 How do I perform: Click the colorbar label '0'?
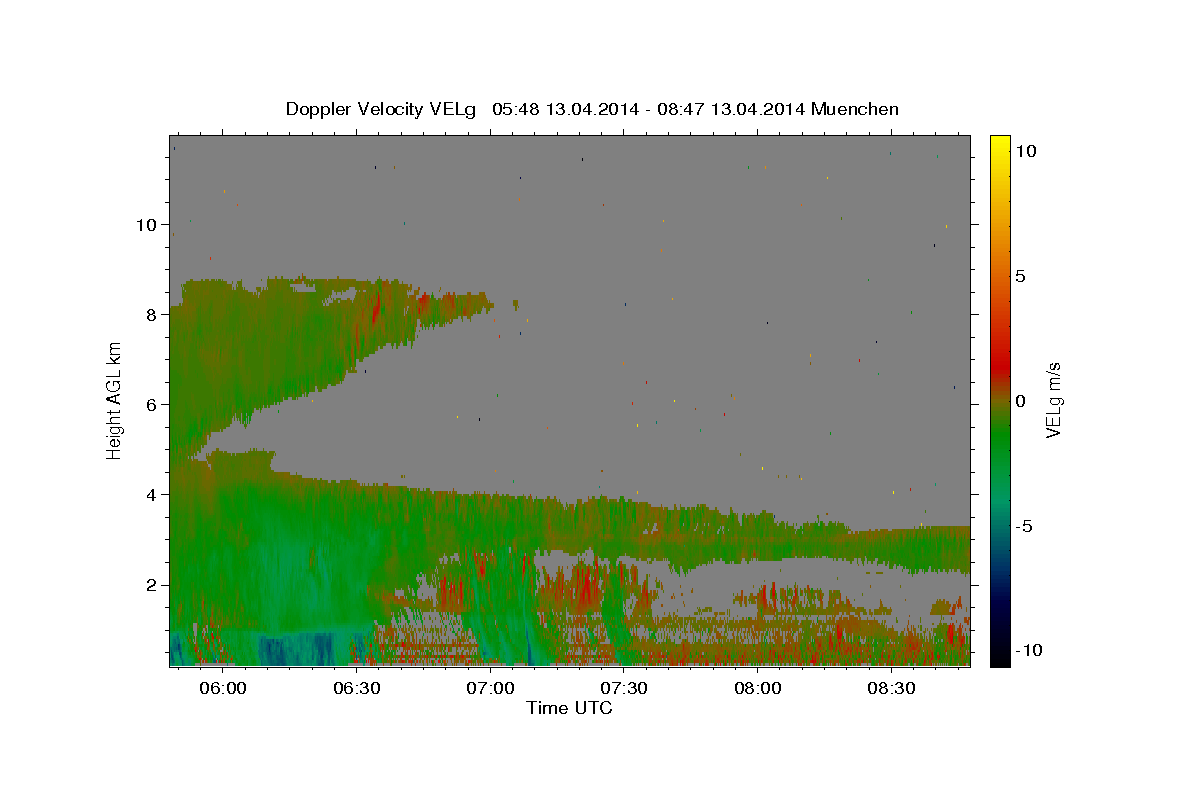(1020, 401)
